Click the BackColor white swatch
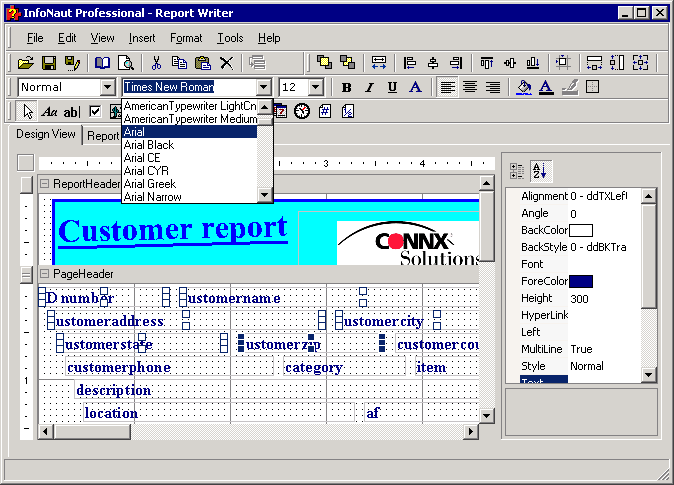Screen dimensions: 674x485 [581, 230]
